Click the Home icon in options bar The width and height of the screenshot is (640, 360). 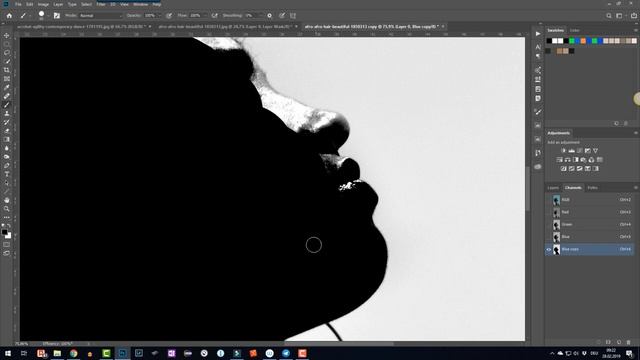tap(9, 16)
